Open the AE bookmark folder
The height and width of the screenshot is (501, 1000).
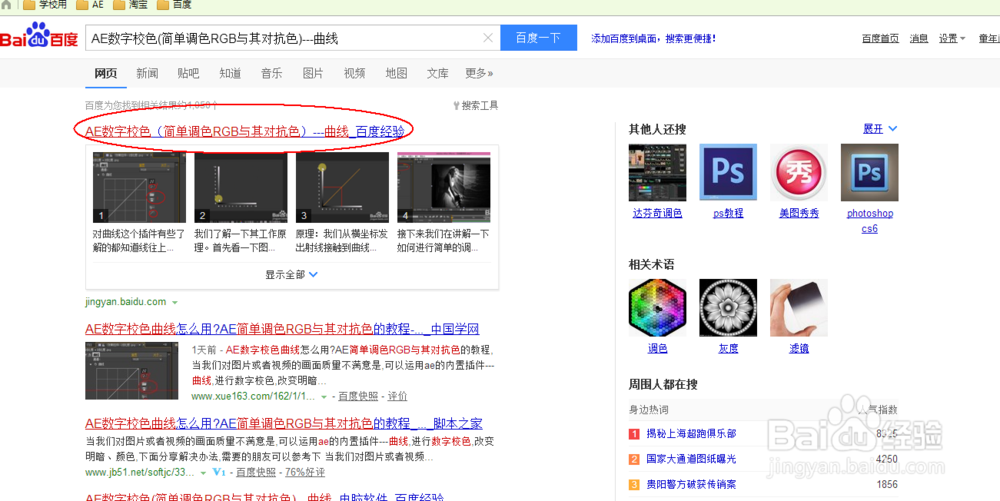pos(89,5)
